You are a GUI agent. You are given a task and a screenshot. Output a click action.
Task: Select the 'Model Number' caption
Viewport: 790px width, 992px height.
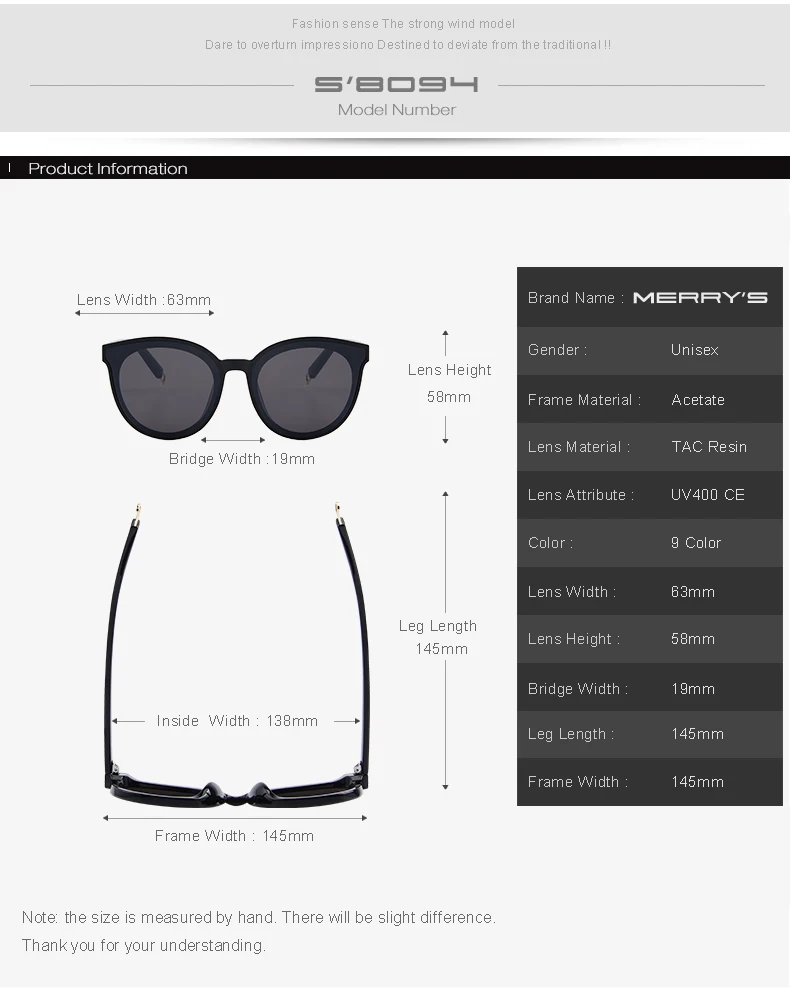coord(397,109)
